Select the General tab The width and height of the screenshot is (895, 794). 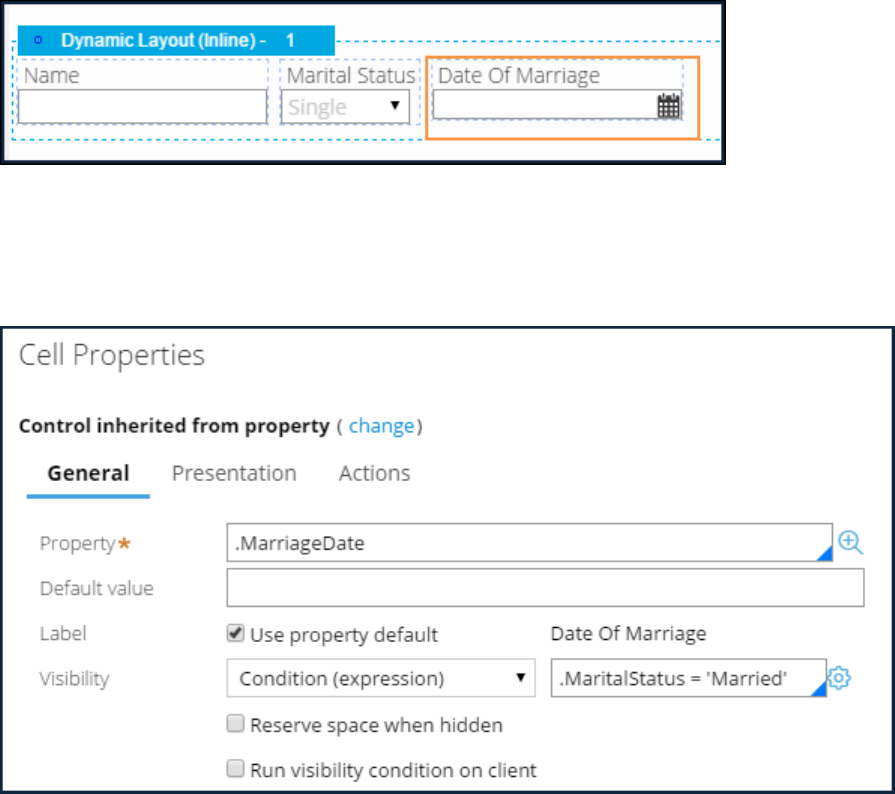(x=88, y=473)
